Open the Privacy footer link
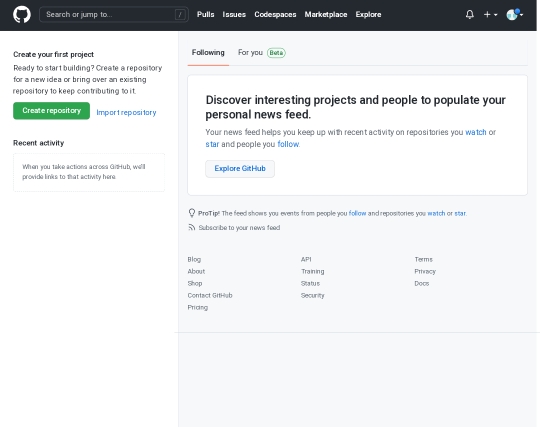Viewport: 540px width, 427px height. coord(425,271)
